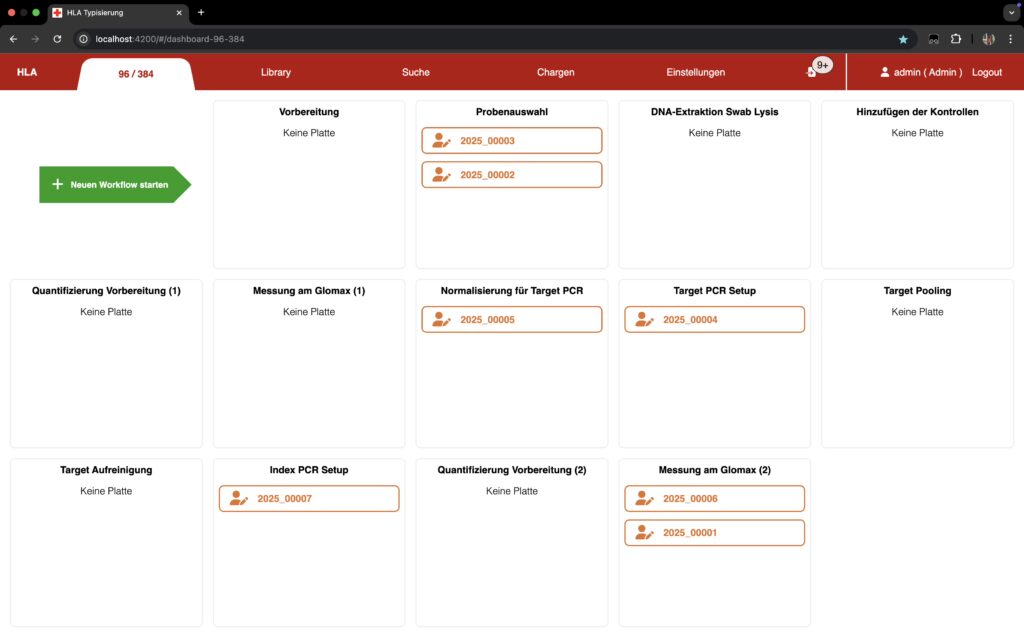
Task: Click the Logout link
Action: (986, 72)
